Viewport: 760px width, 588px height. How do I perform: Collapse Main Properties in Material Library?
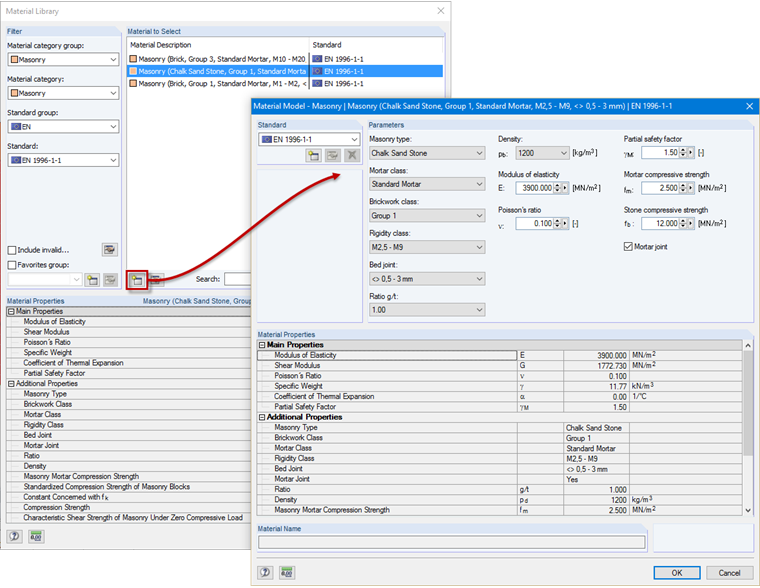(x=11, y=311)
